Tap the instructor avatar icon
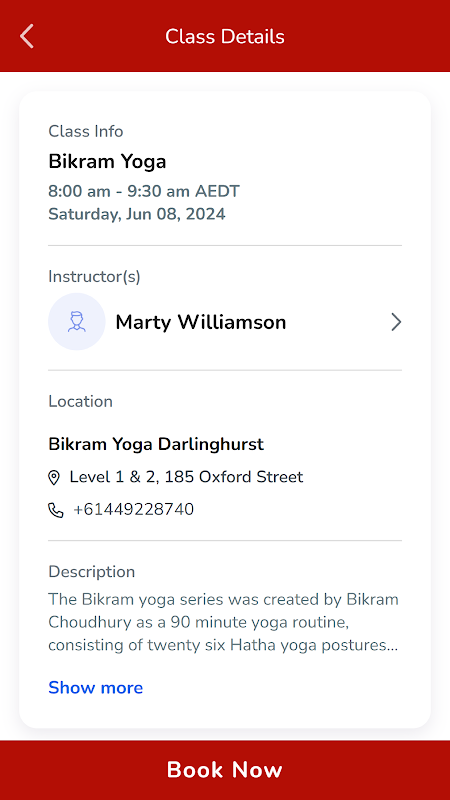This screenshot has width=450, height=800. [x=77, y=321]
